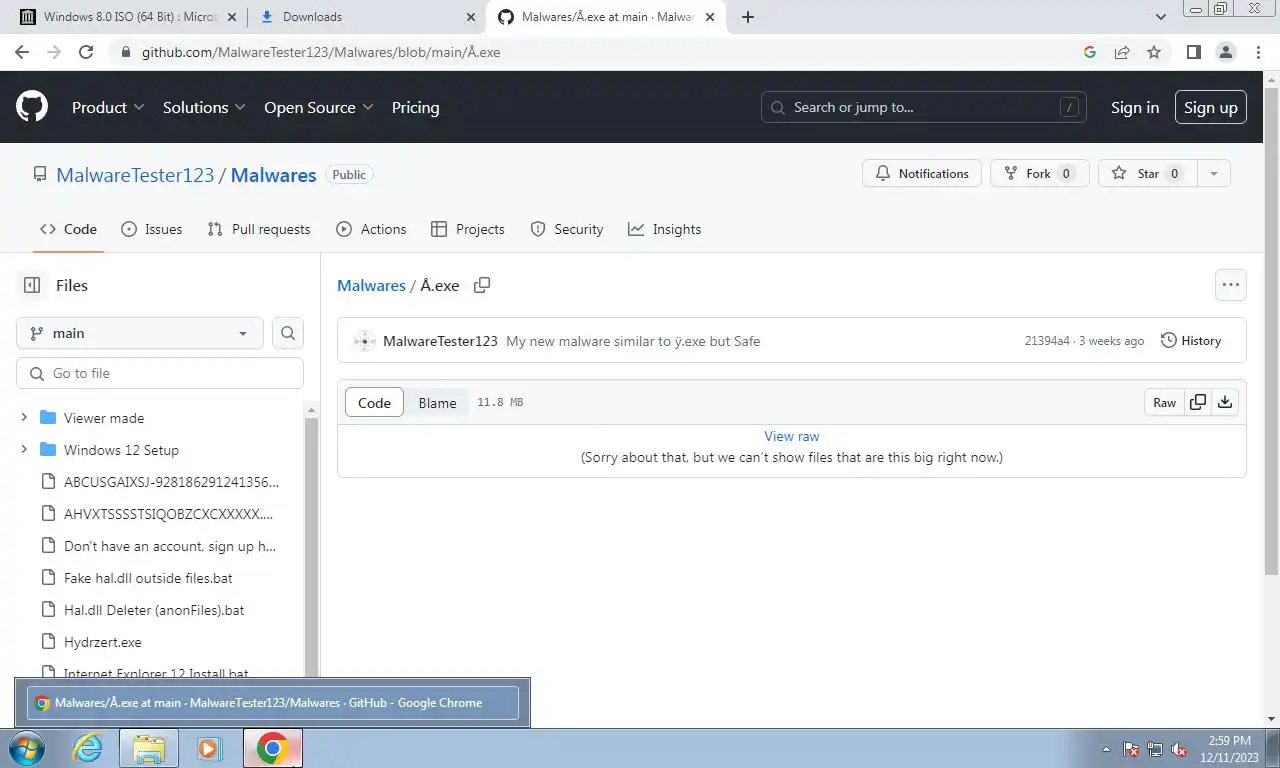Open Chrome three-dot menu
This screenshot has width=1280, height=768.
pyautogui.click(x=1258, y=52)
